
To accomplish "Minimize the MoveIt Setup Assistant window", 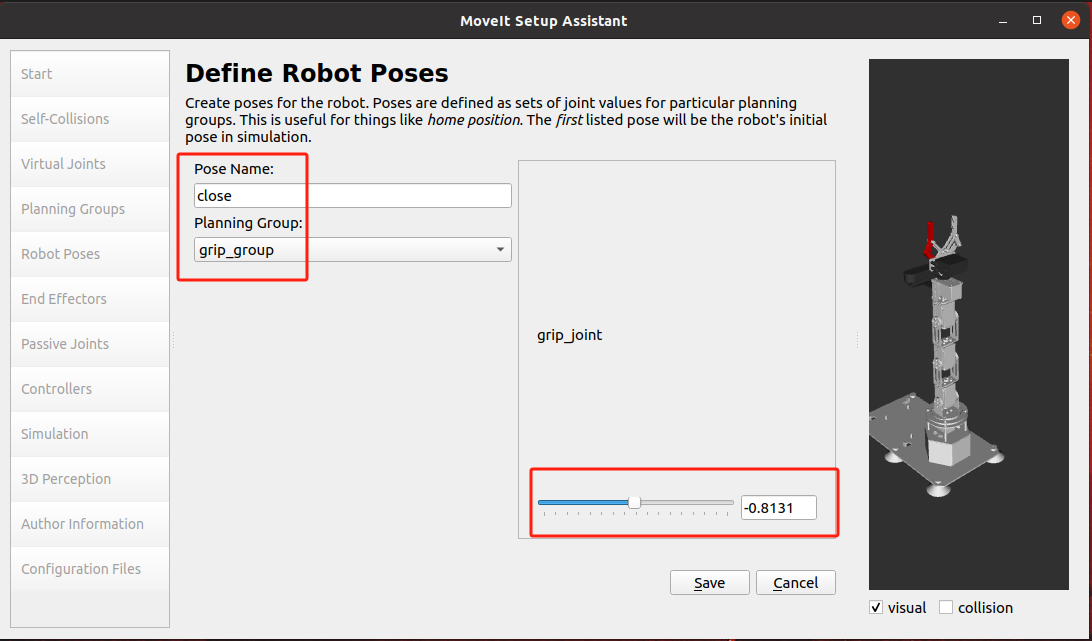I will click(x=1003, y=21).
